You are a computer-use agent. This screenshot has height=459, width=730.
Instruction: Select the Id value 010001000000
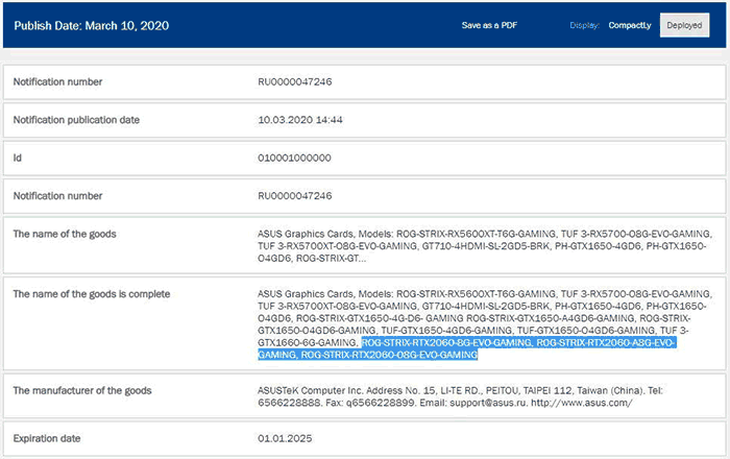click(x=295, y=158)
